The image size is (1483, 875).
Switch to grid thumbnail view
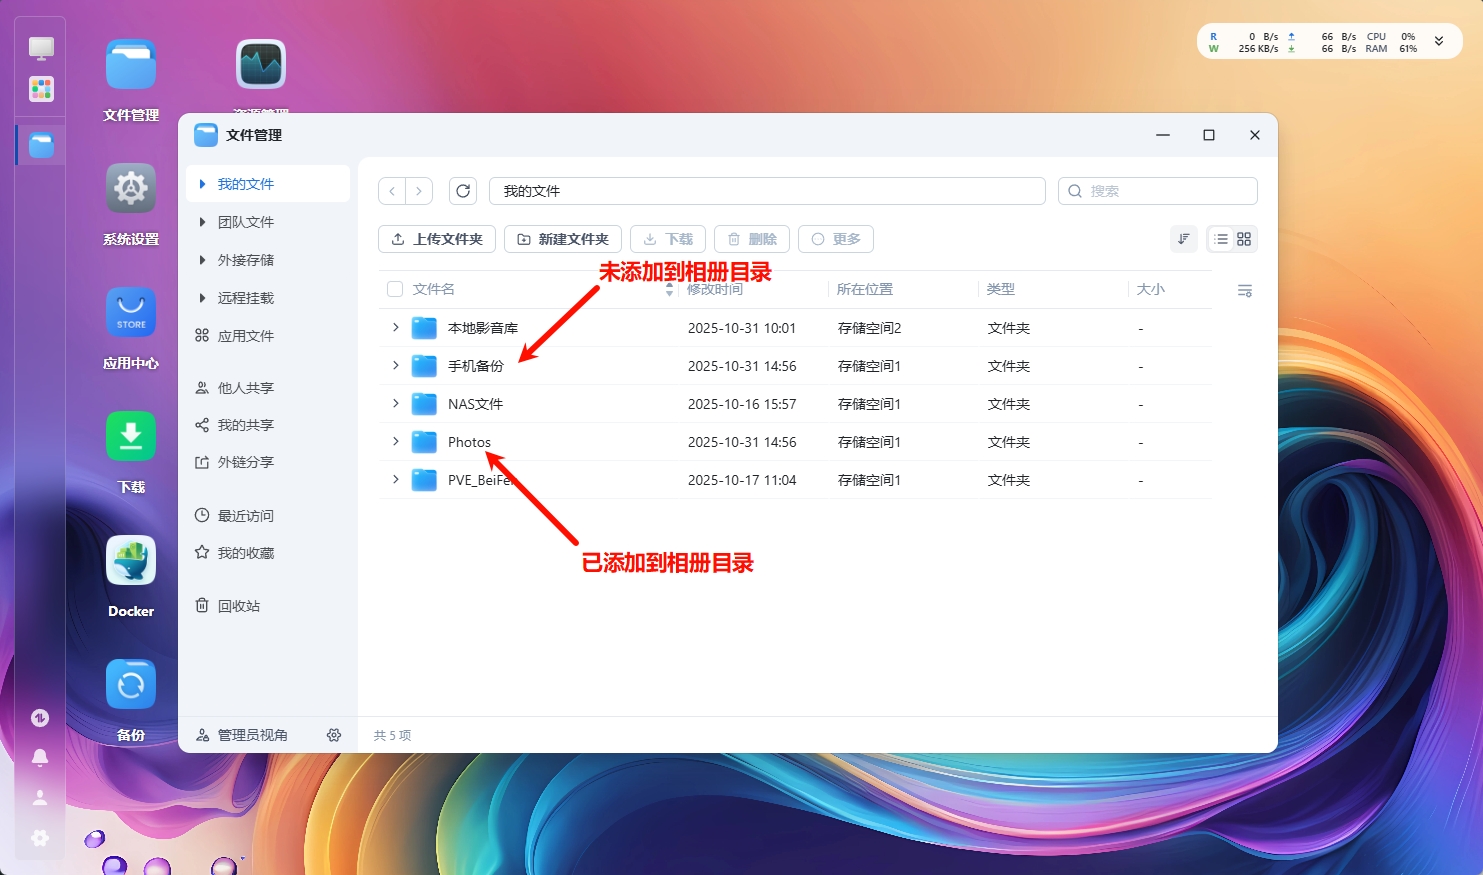1244,239
